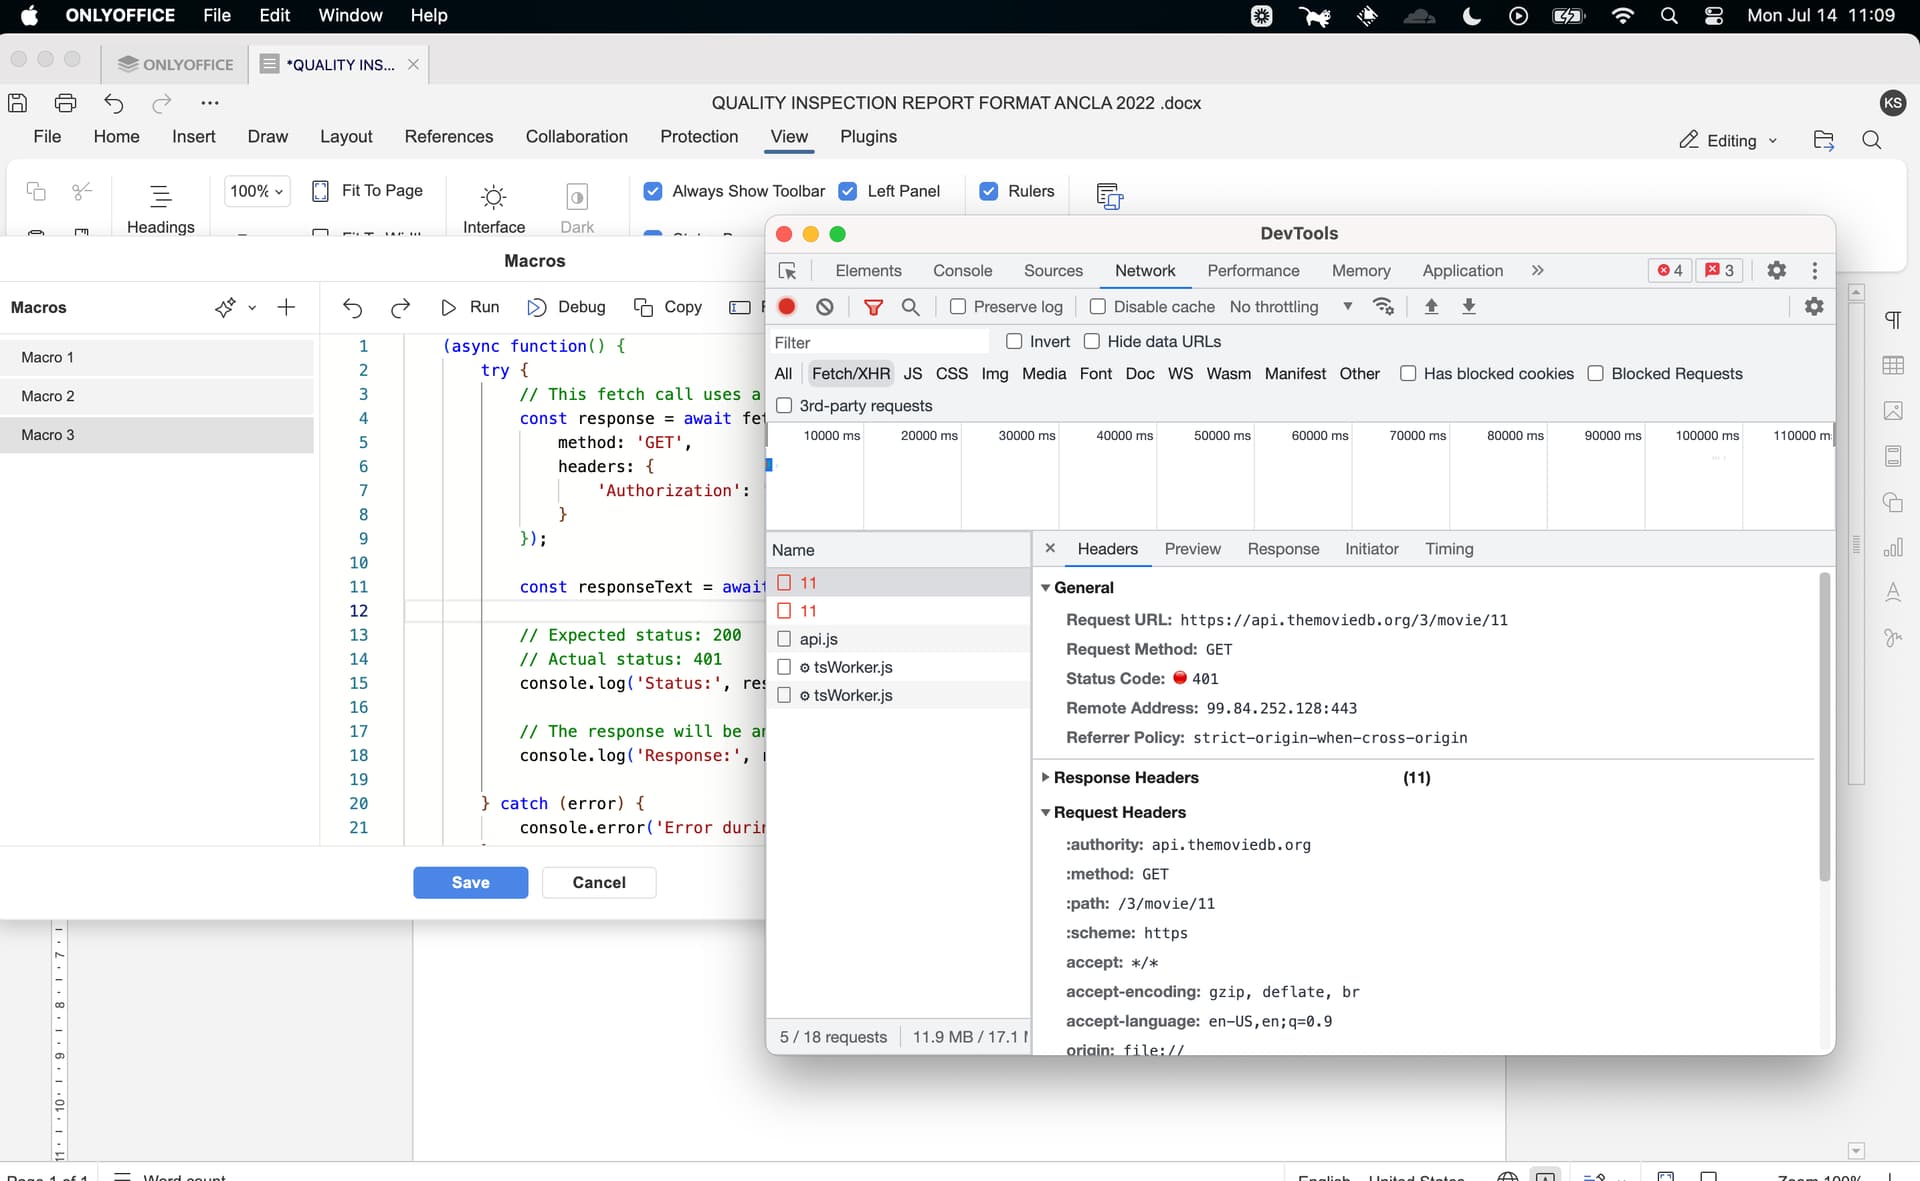Click the Save button in Macros dialog
This screenshot has height=1181, width=1920.
(470, 882)
